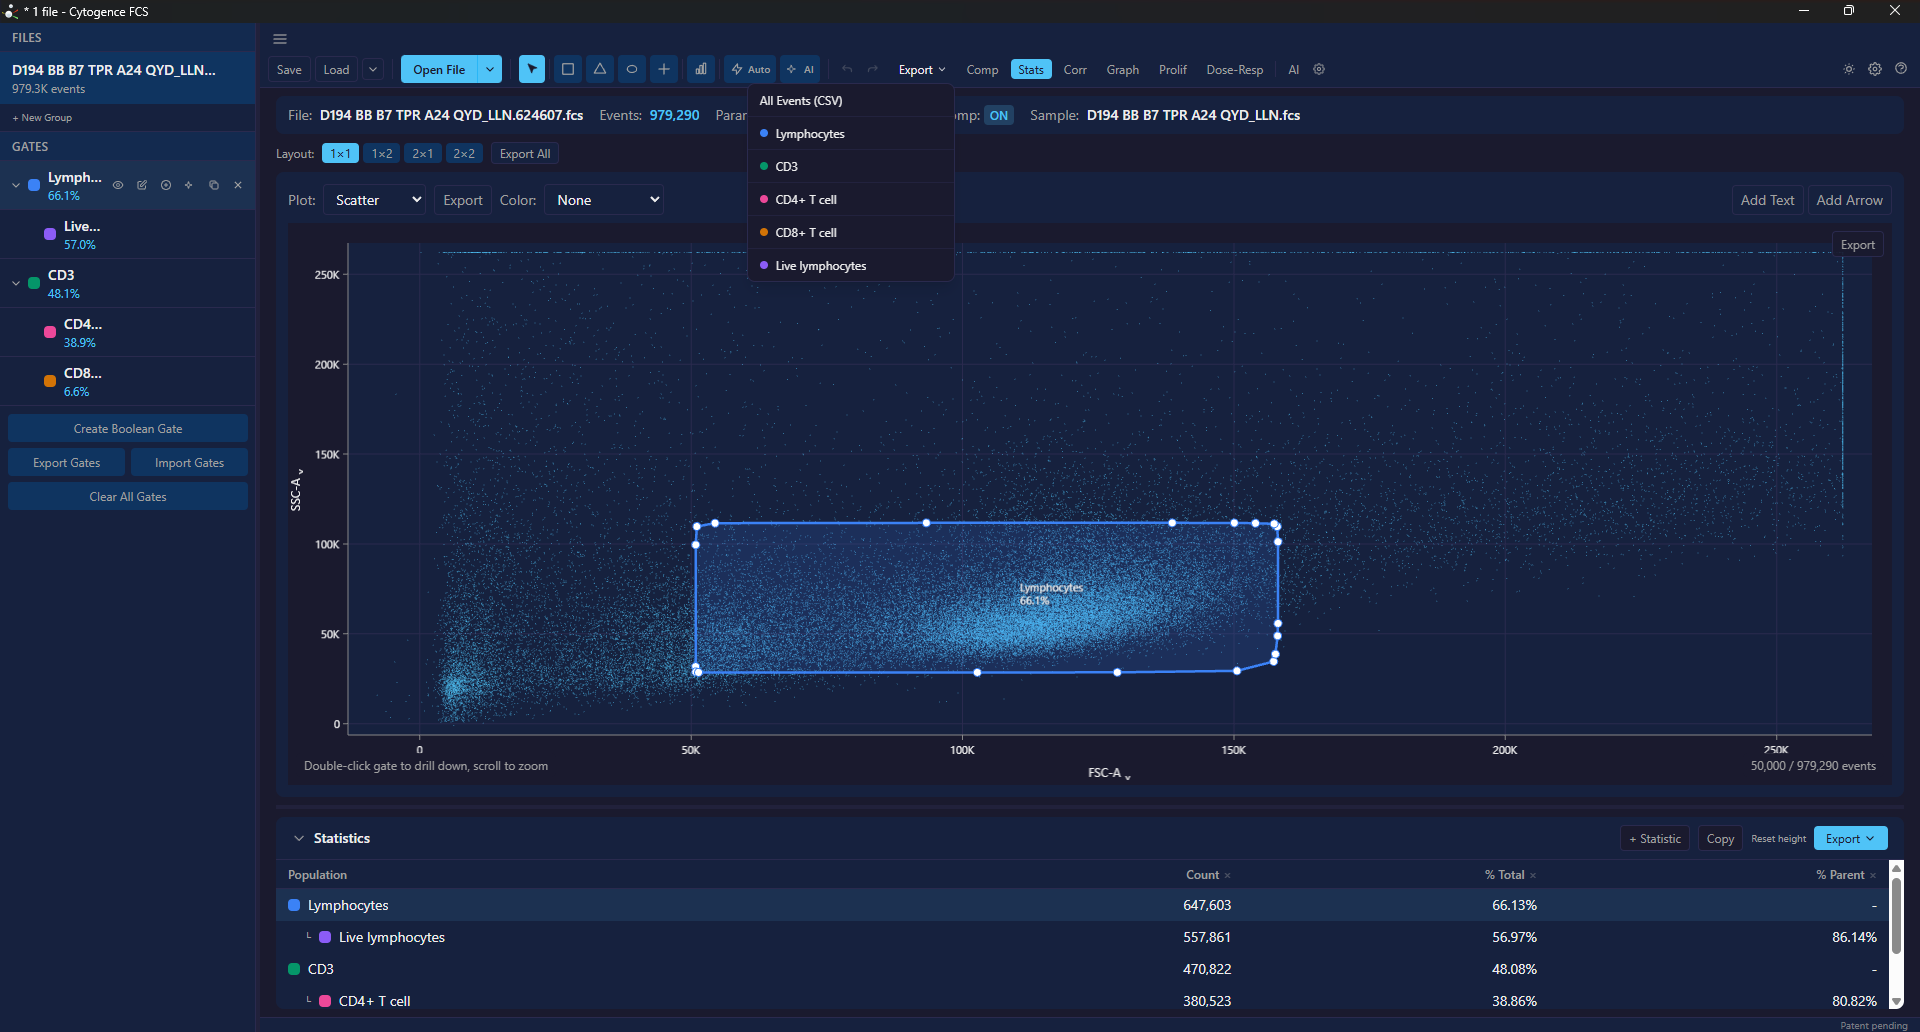Open the Plot type Scatter dropdown
This screenshot has width=1920, height=1032.
click(x=375, y=200)
